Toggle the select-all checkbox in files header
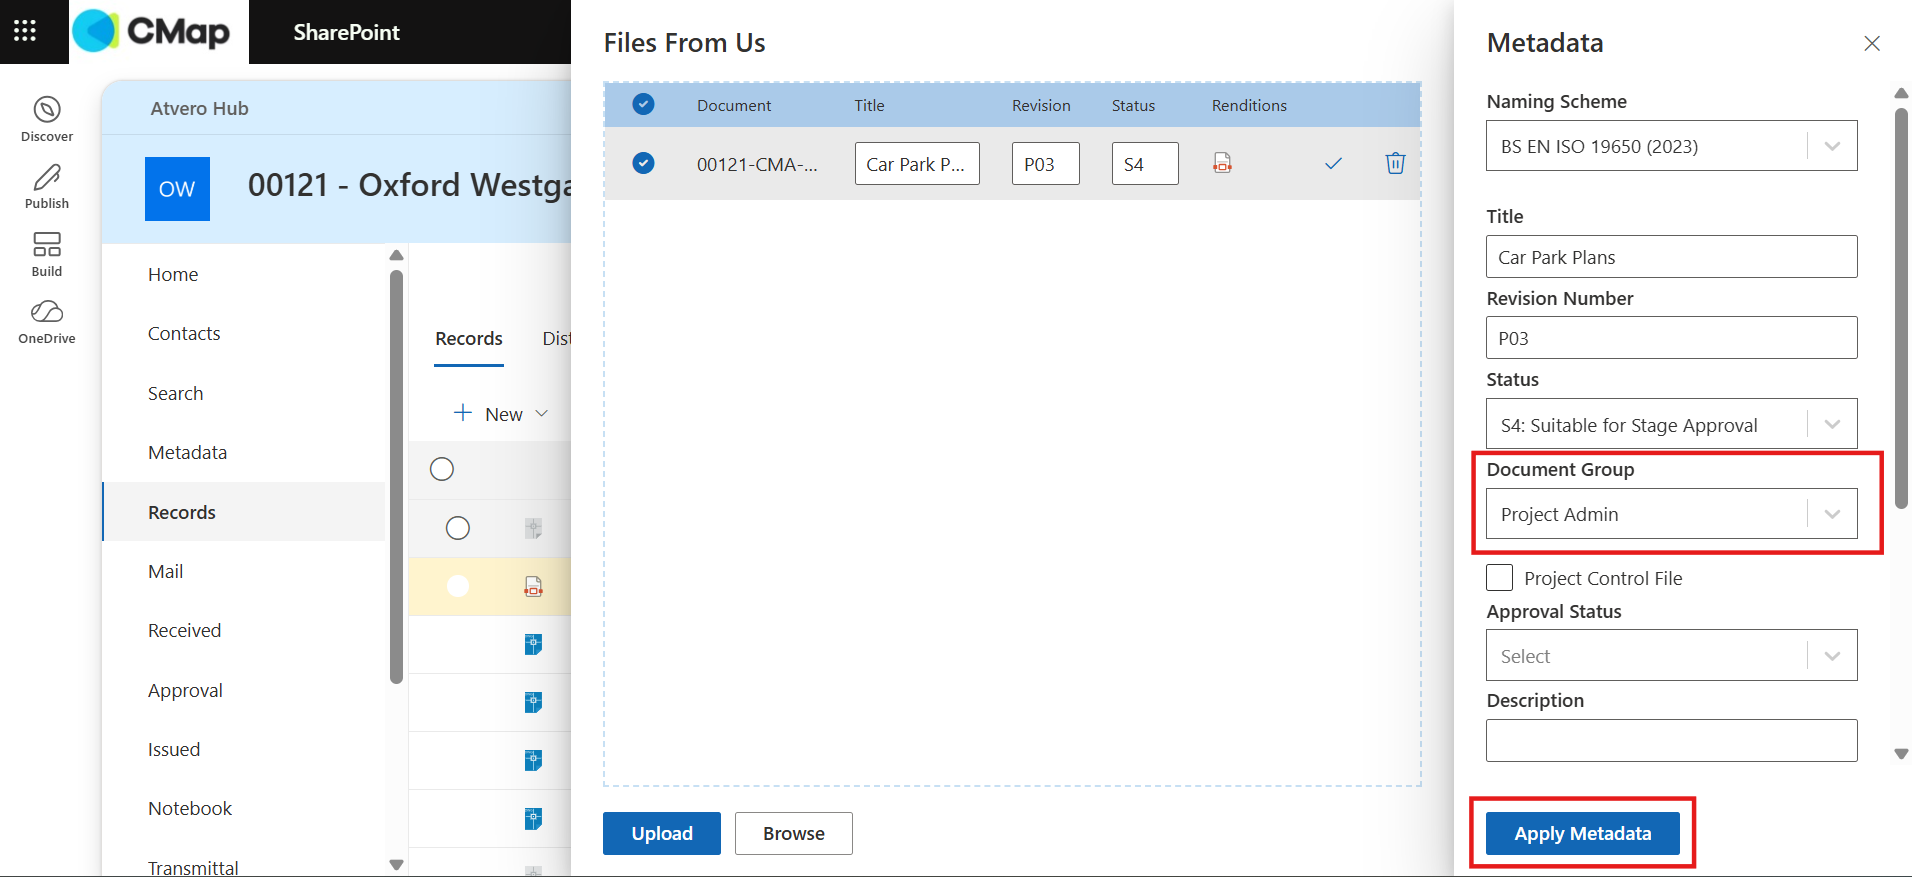This screenshot has height=877, width=1912. coord(643,104)
